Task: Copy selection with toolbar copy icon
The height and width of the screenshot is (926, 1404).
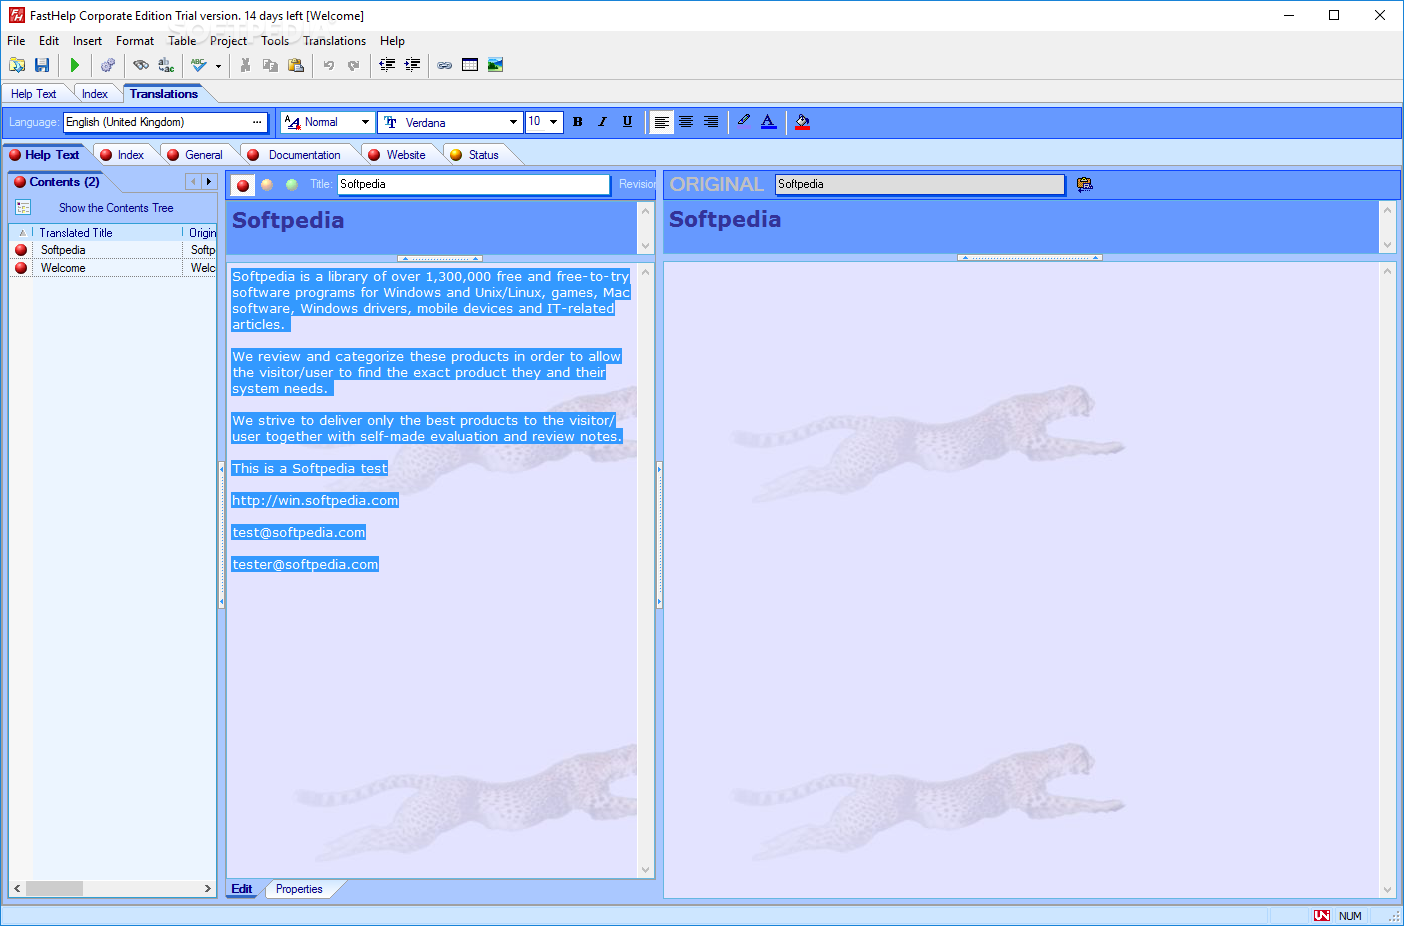Action: pyautogui.click(x=270, y=65)
